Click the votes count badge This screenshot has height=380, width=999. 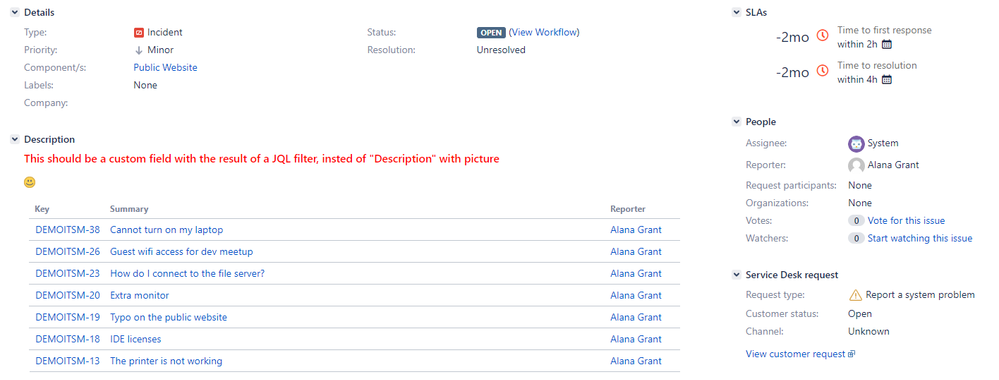[856, 221]
